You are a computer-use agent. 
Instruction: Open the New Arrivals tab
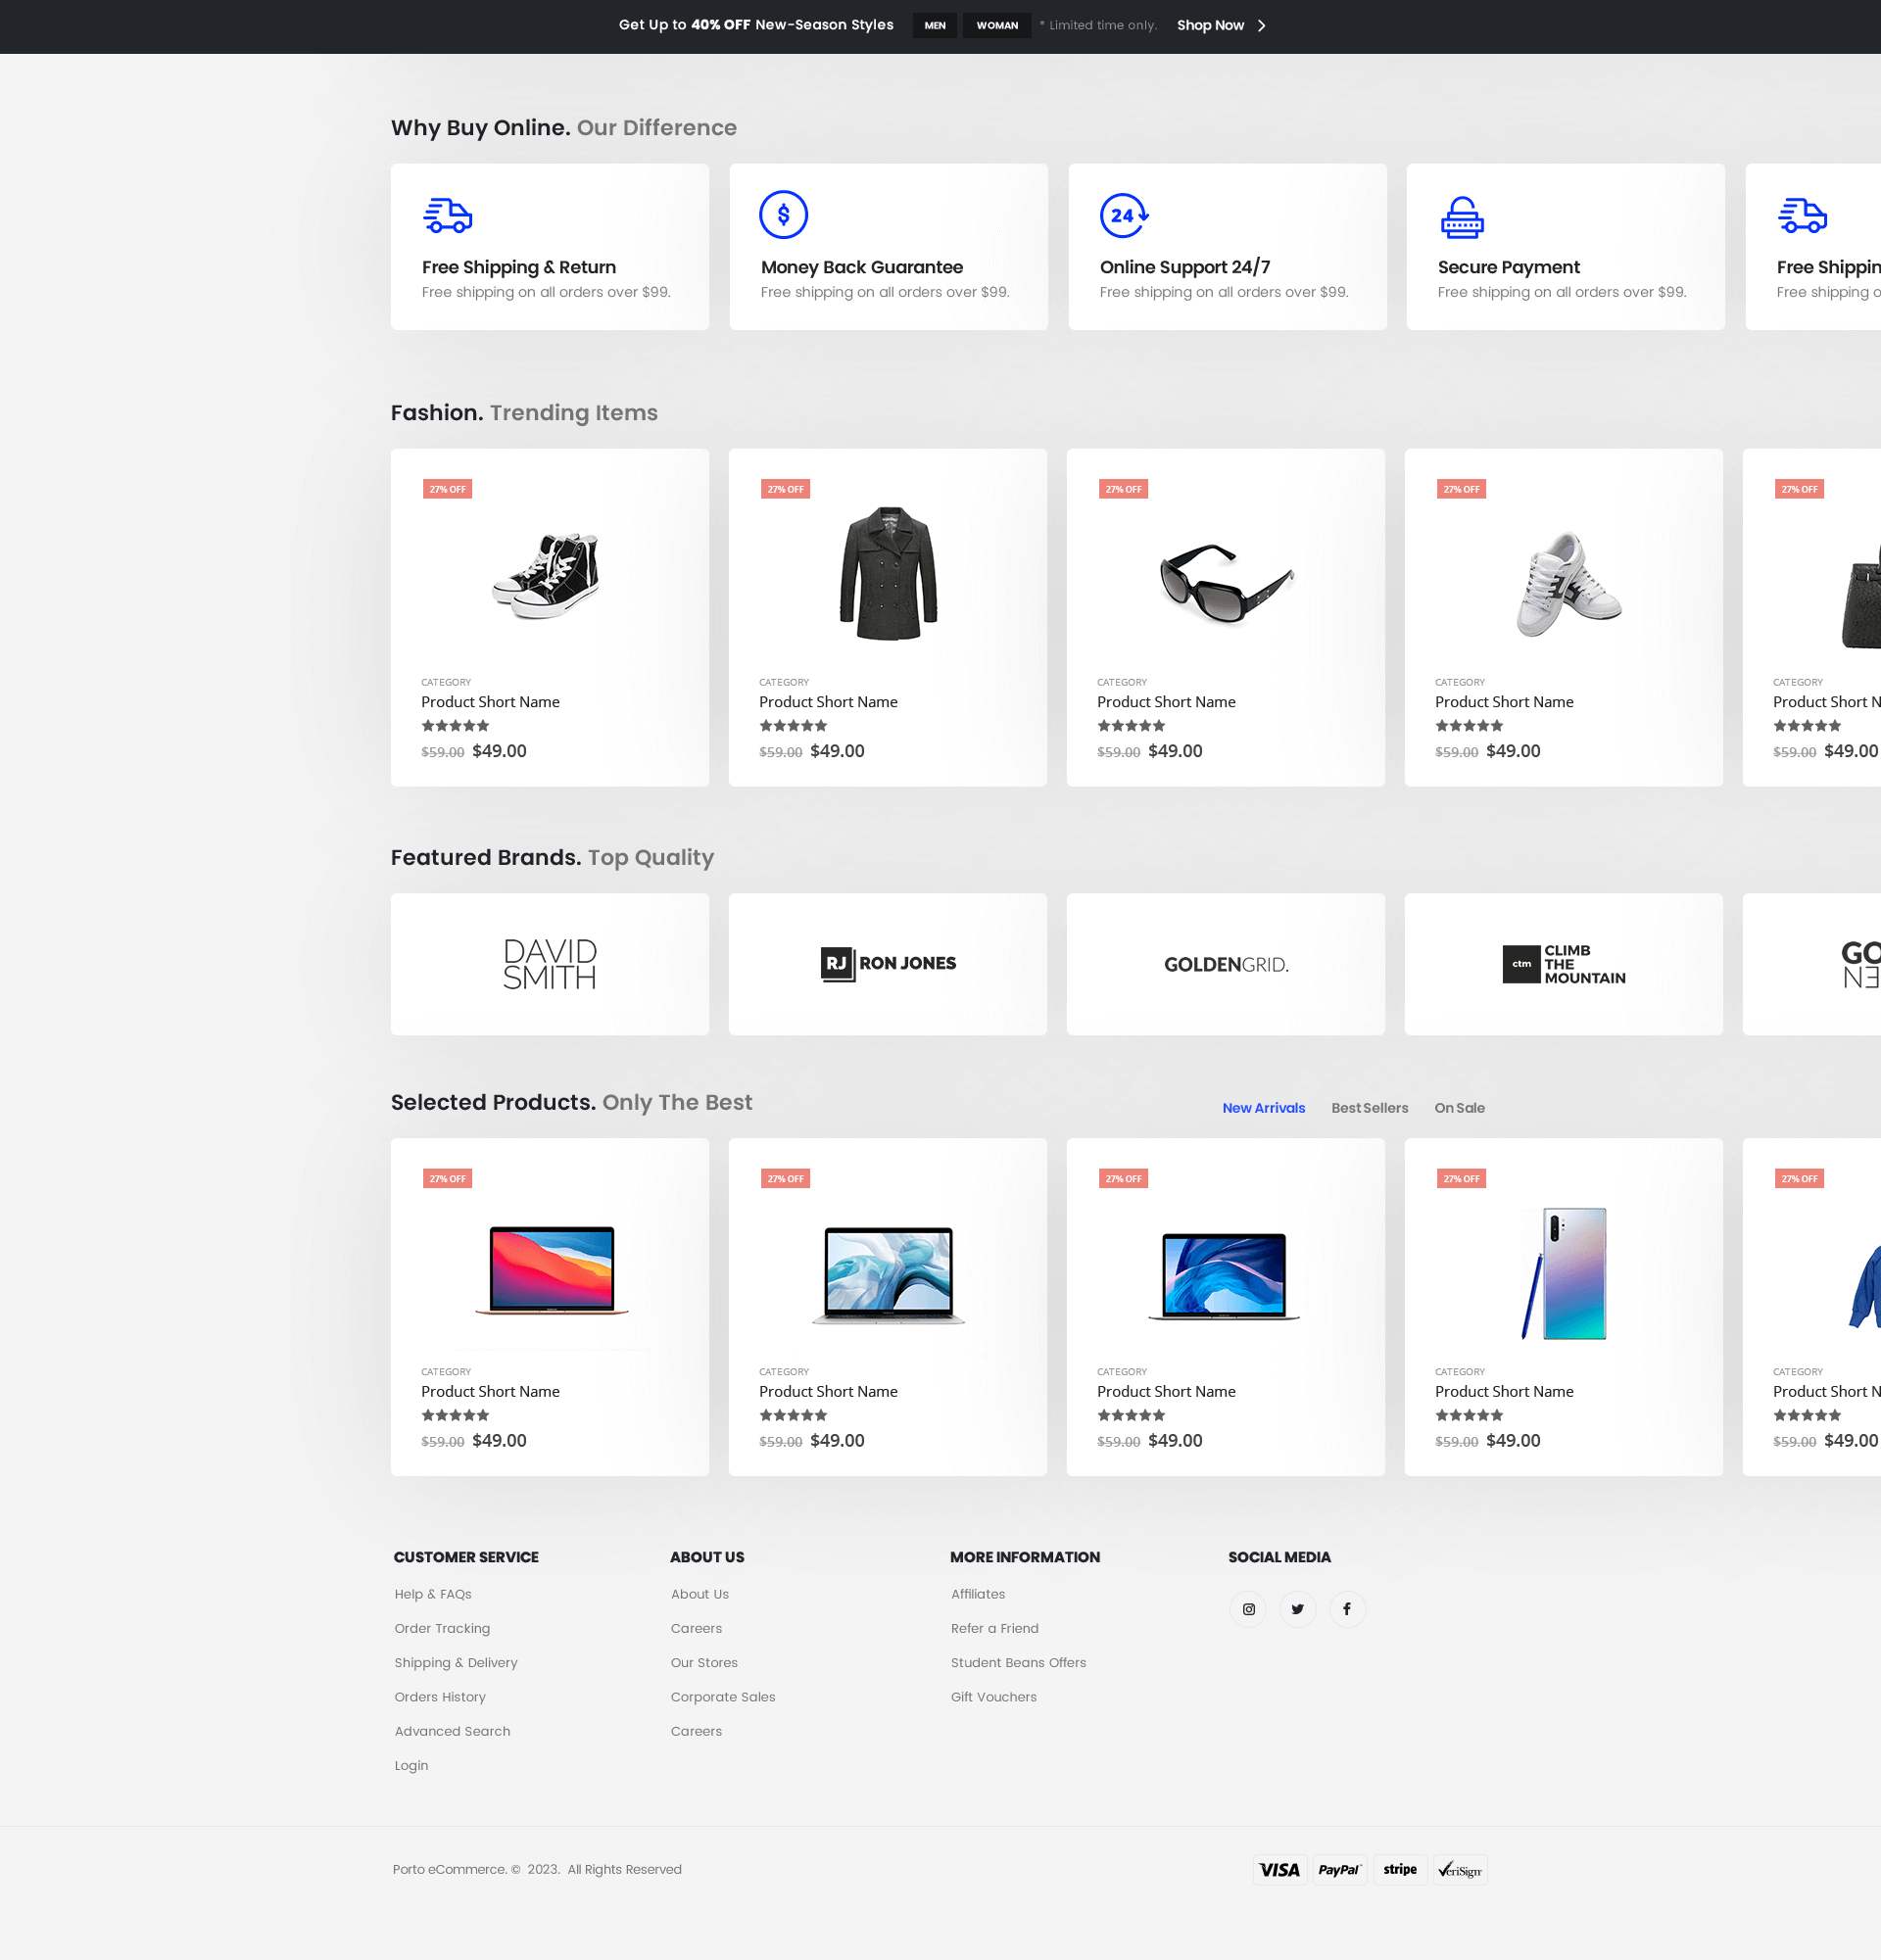(x=1263, y=1108)
